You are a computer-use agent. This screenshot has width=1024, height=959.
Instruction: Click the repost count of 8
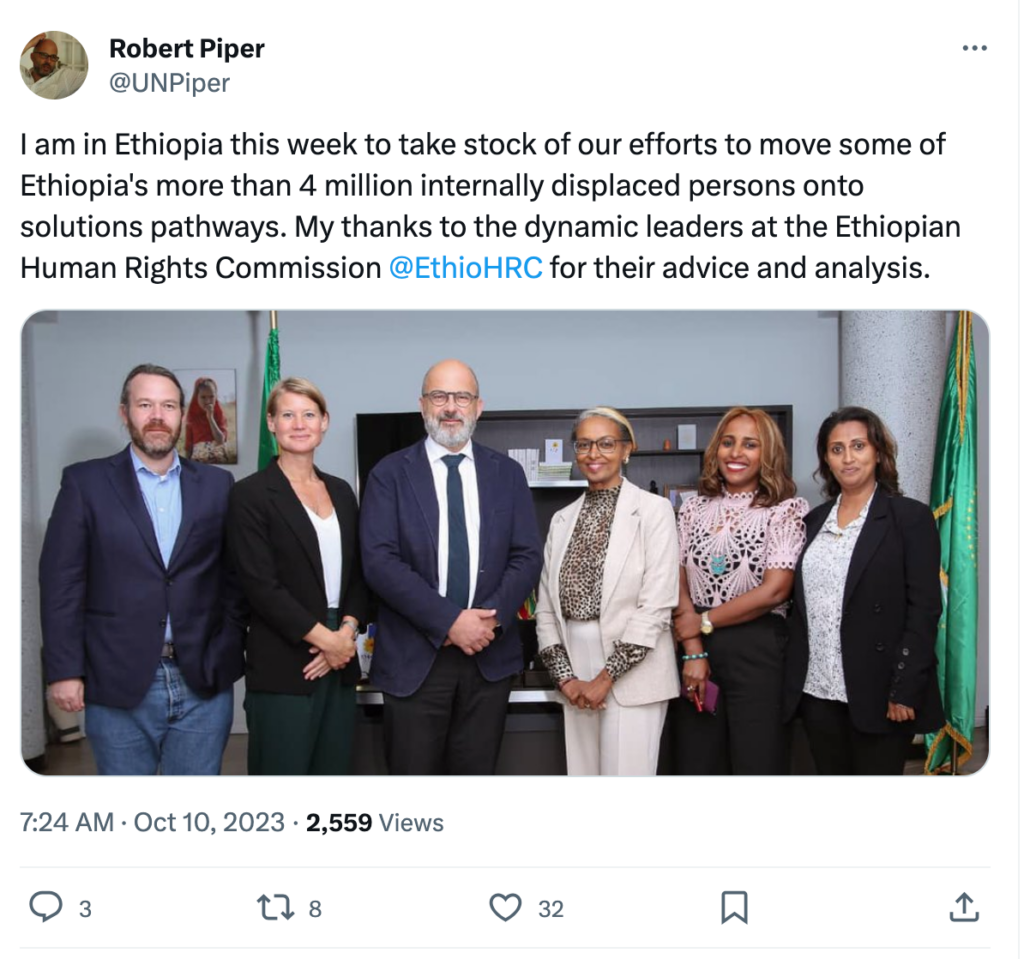pyautogui.click(x=314, y=908)
